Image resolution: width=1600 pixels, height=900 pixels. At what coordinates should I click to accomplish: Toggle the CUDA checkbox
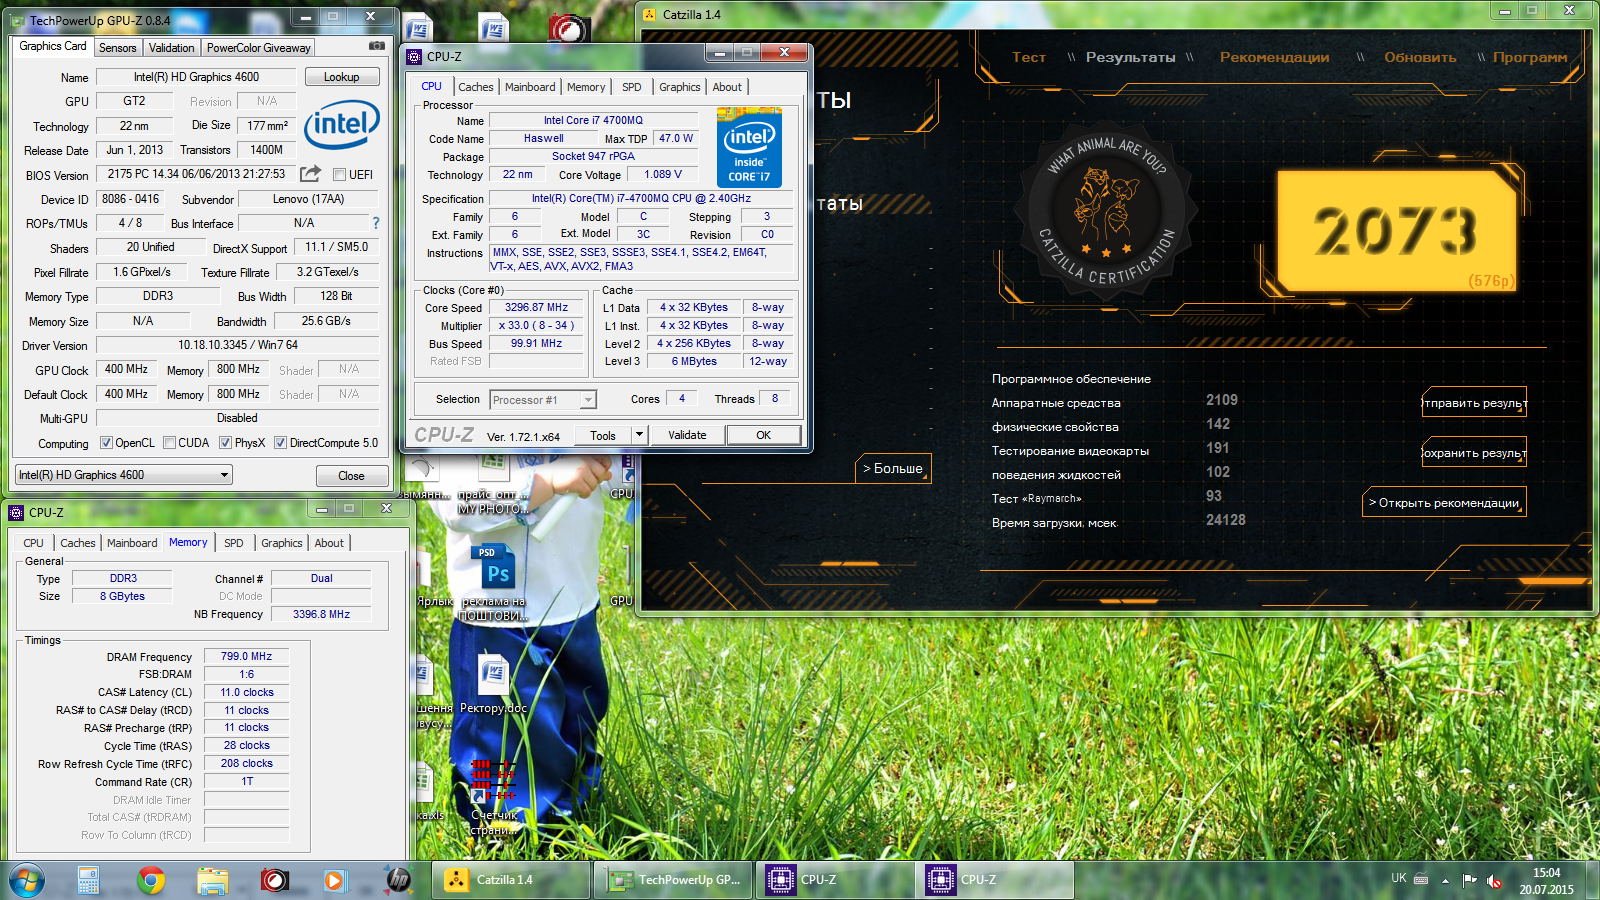pyautogui.click(x=170, y=443)
